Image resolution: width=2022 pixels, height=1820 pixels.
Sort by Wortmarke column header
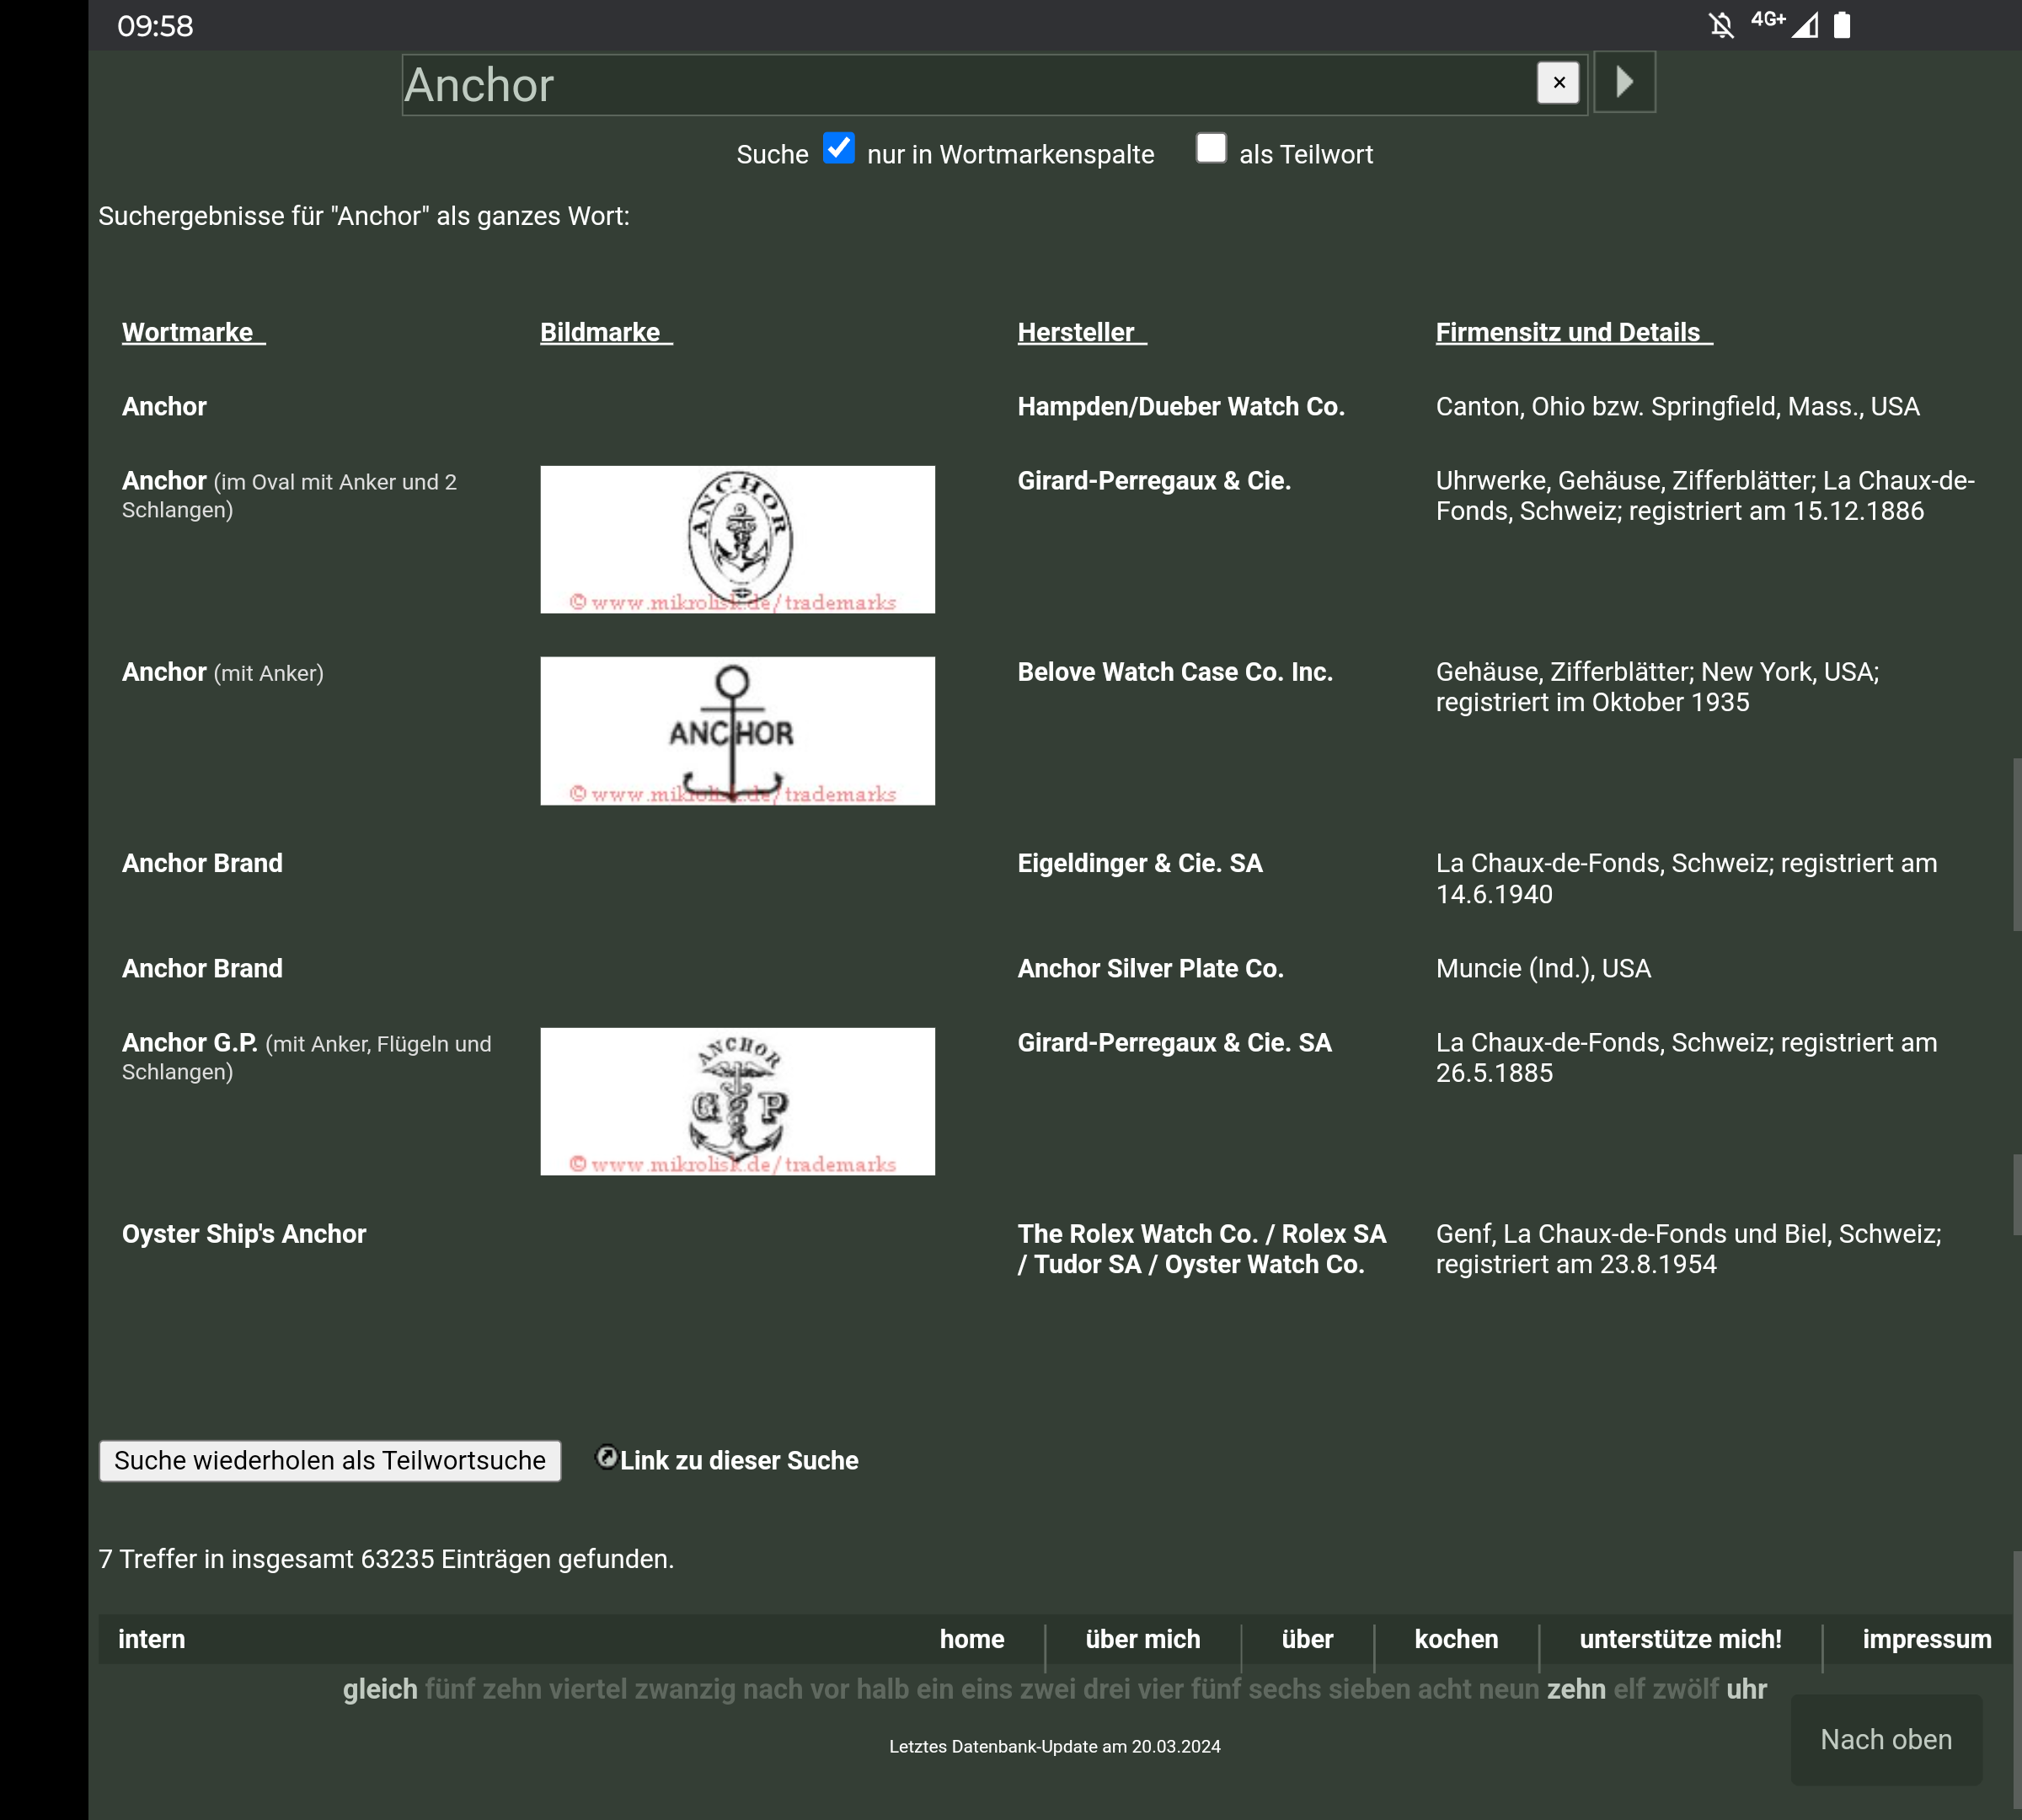pyautogui.click(x=193, y=332)
